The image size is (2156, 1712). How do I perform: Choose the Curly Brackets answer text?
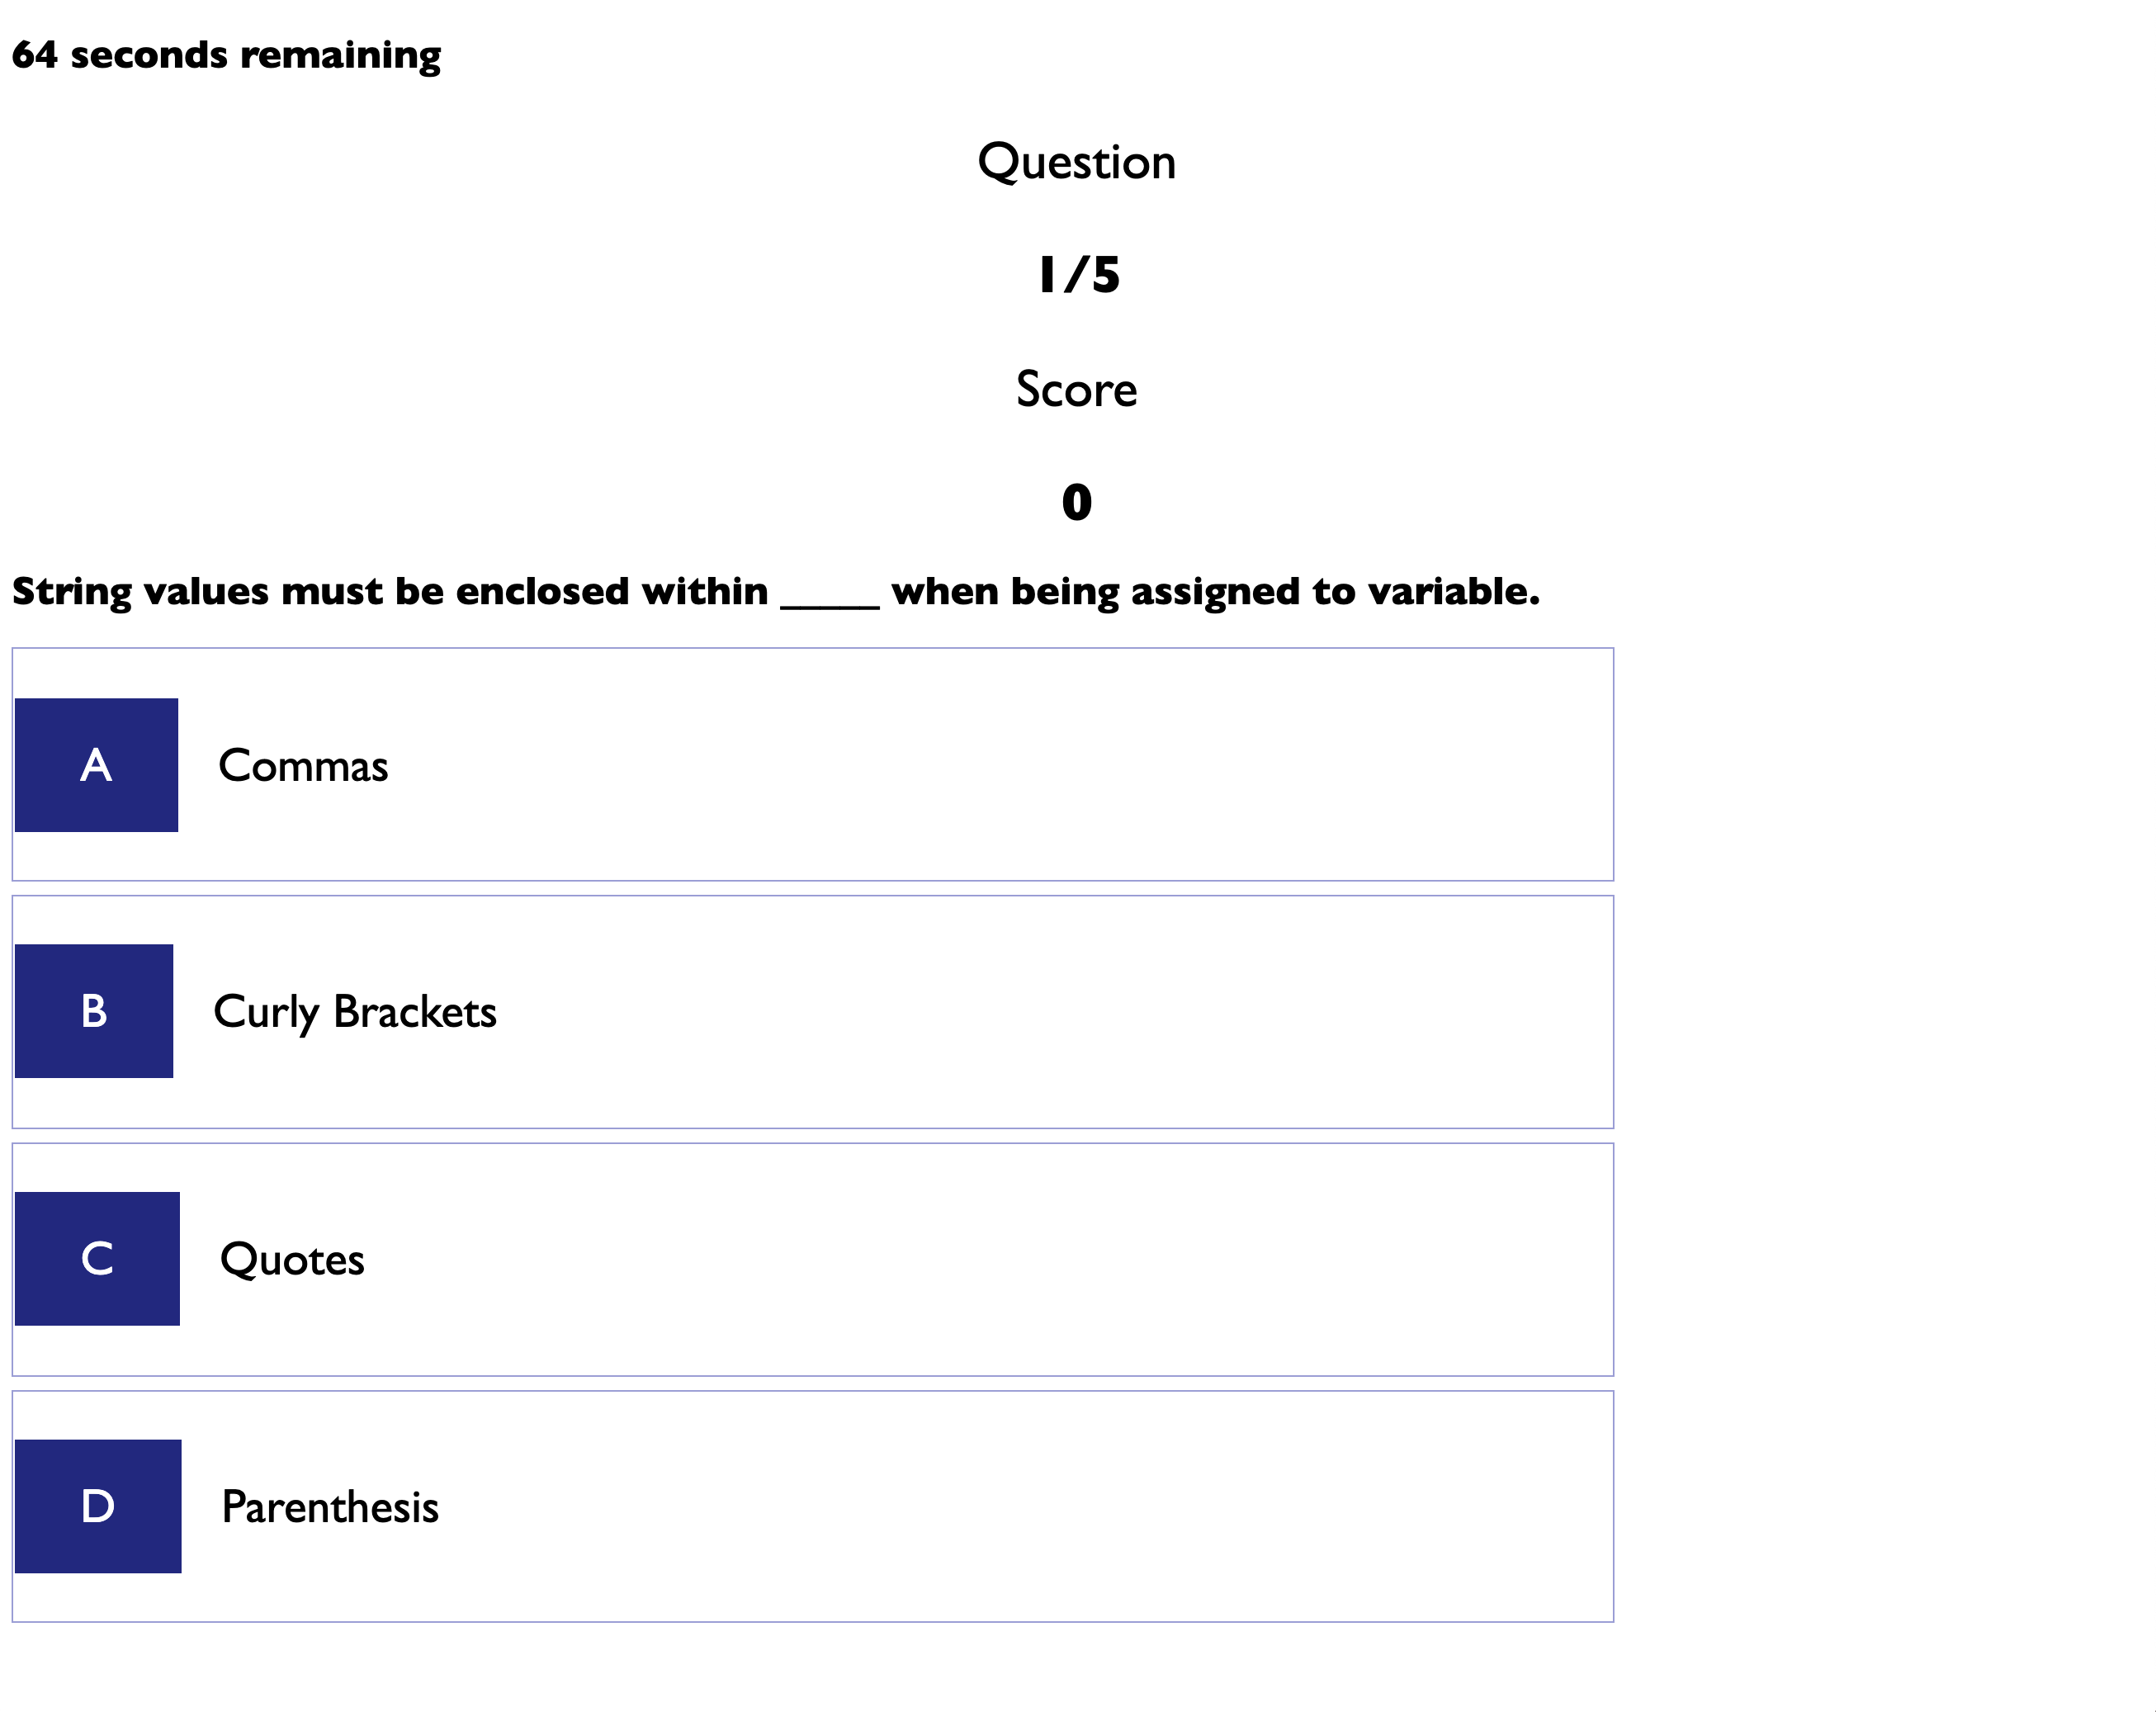point(355,1013)
